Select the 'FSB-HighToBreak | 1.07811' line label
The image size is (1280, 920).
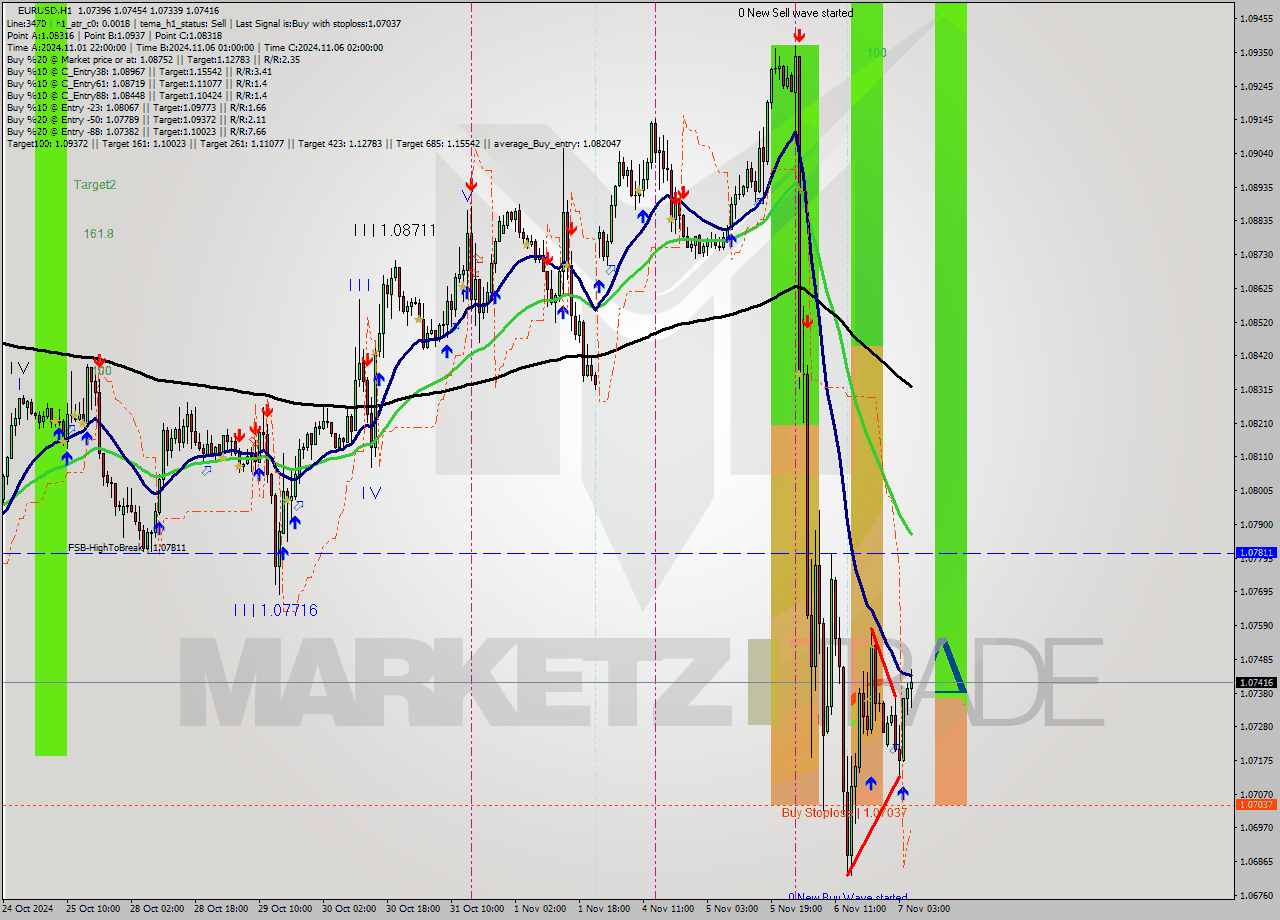127,548
